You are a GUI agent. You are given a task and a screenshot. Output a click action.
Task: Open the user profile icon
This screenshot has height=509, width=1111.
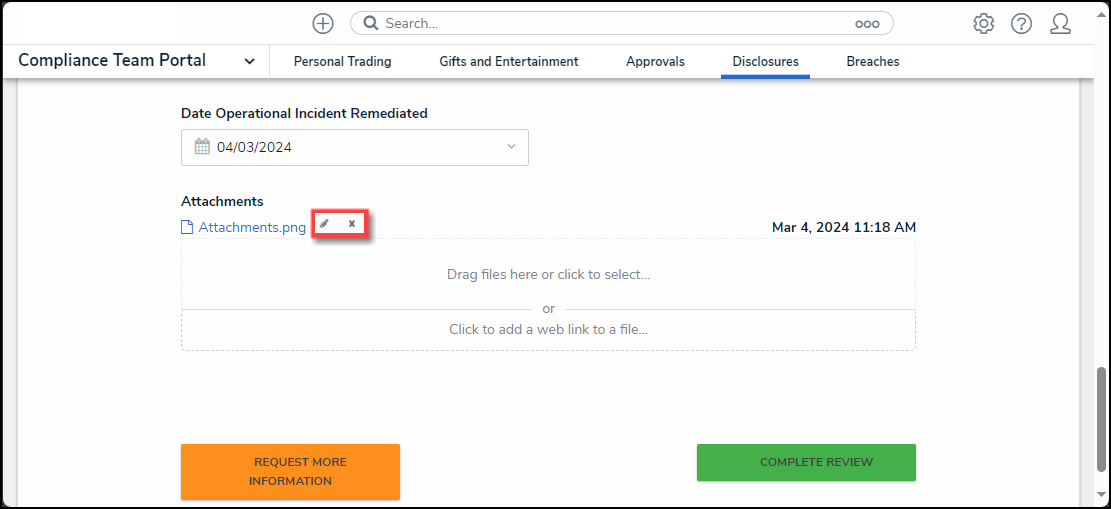point(1060,23)
